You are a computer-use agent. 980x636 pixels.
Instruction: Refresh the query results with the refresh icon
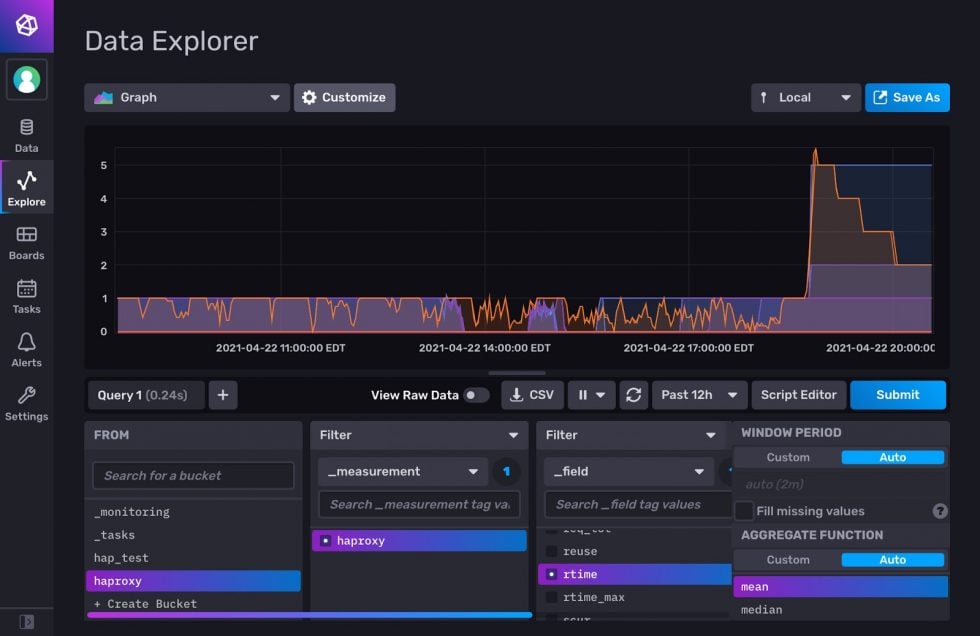pyautogui.click(x=633, y=395)
